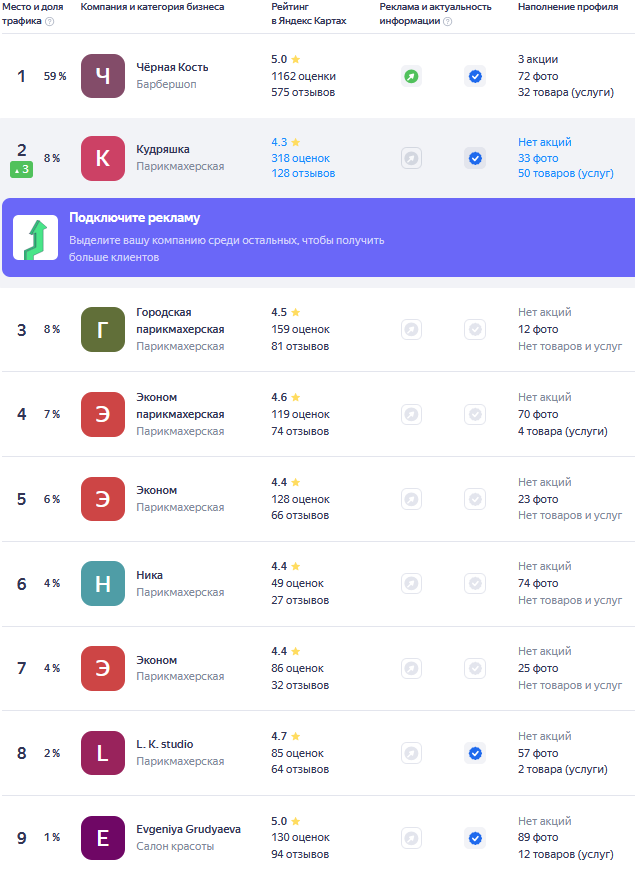635x875 pixels.
Task: Click the advertising icon in Evgeniya Grudyaeva row
Action: 411,838
